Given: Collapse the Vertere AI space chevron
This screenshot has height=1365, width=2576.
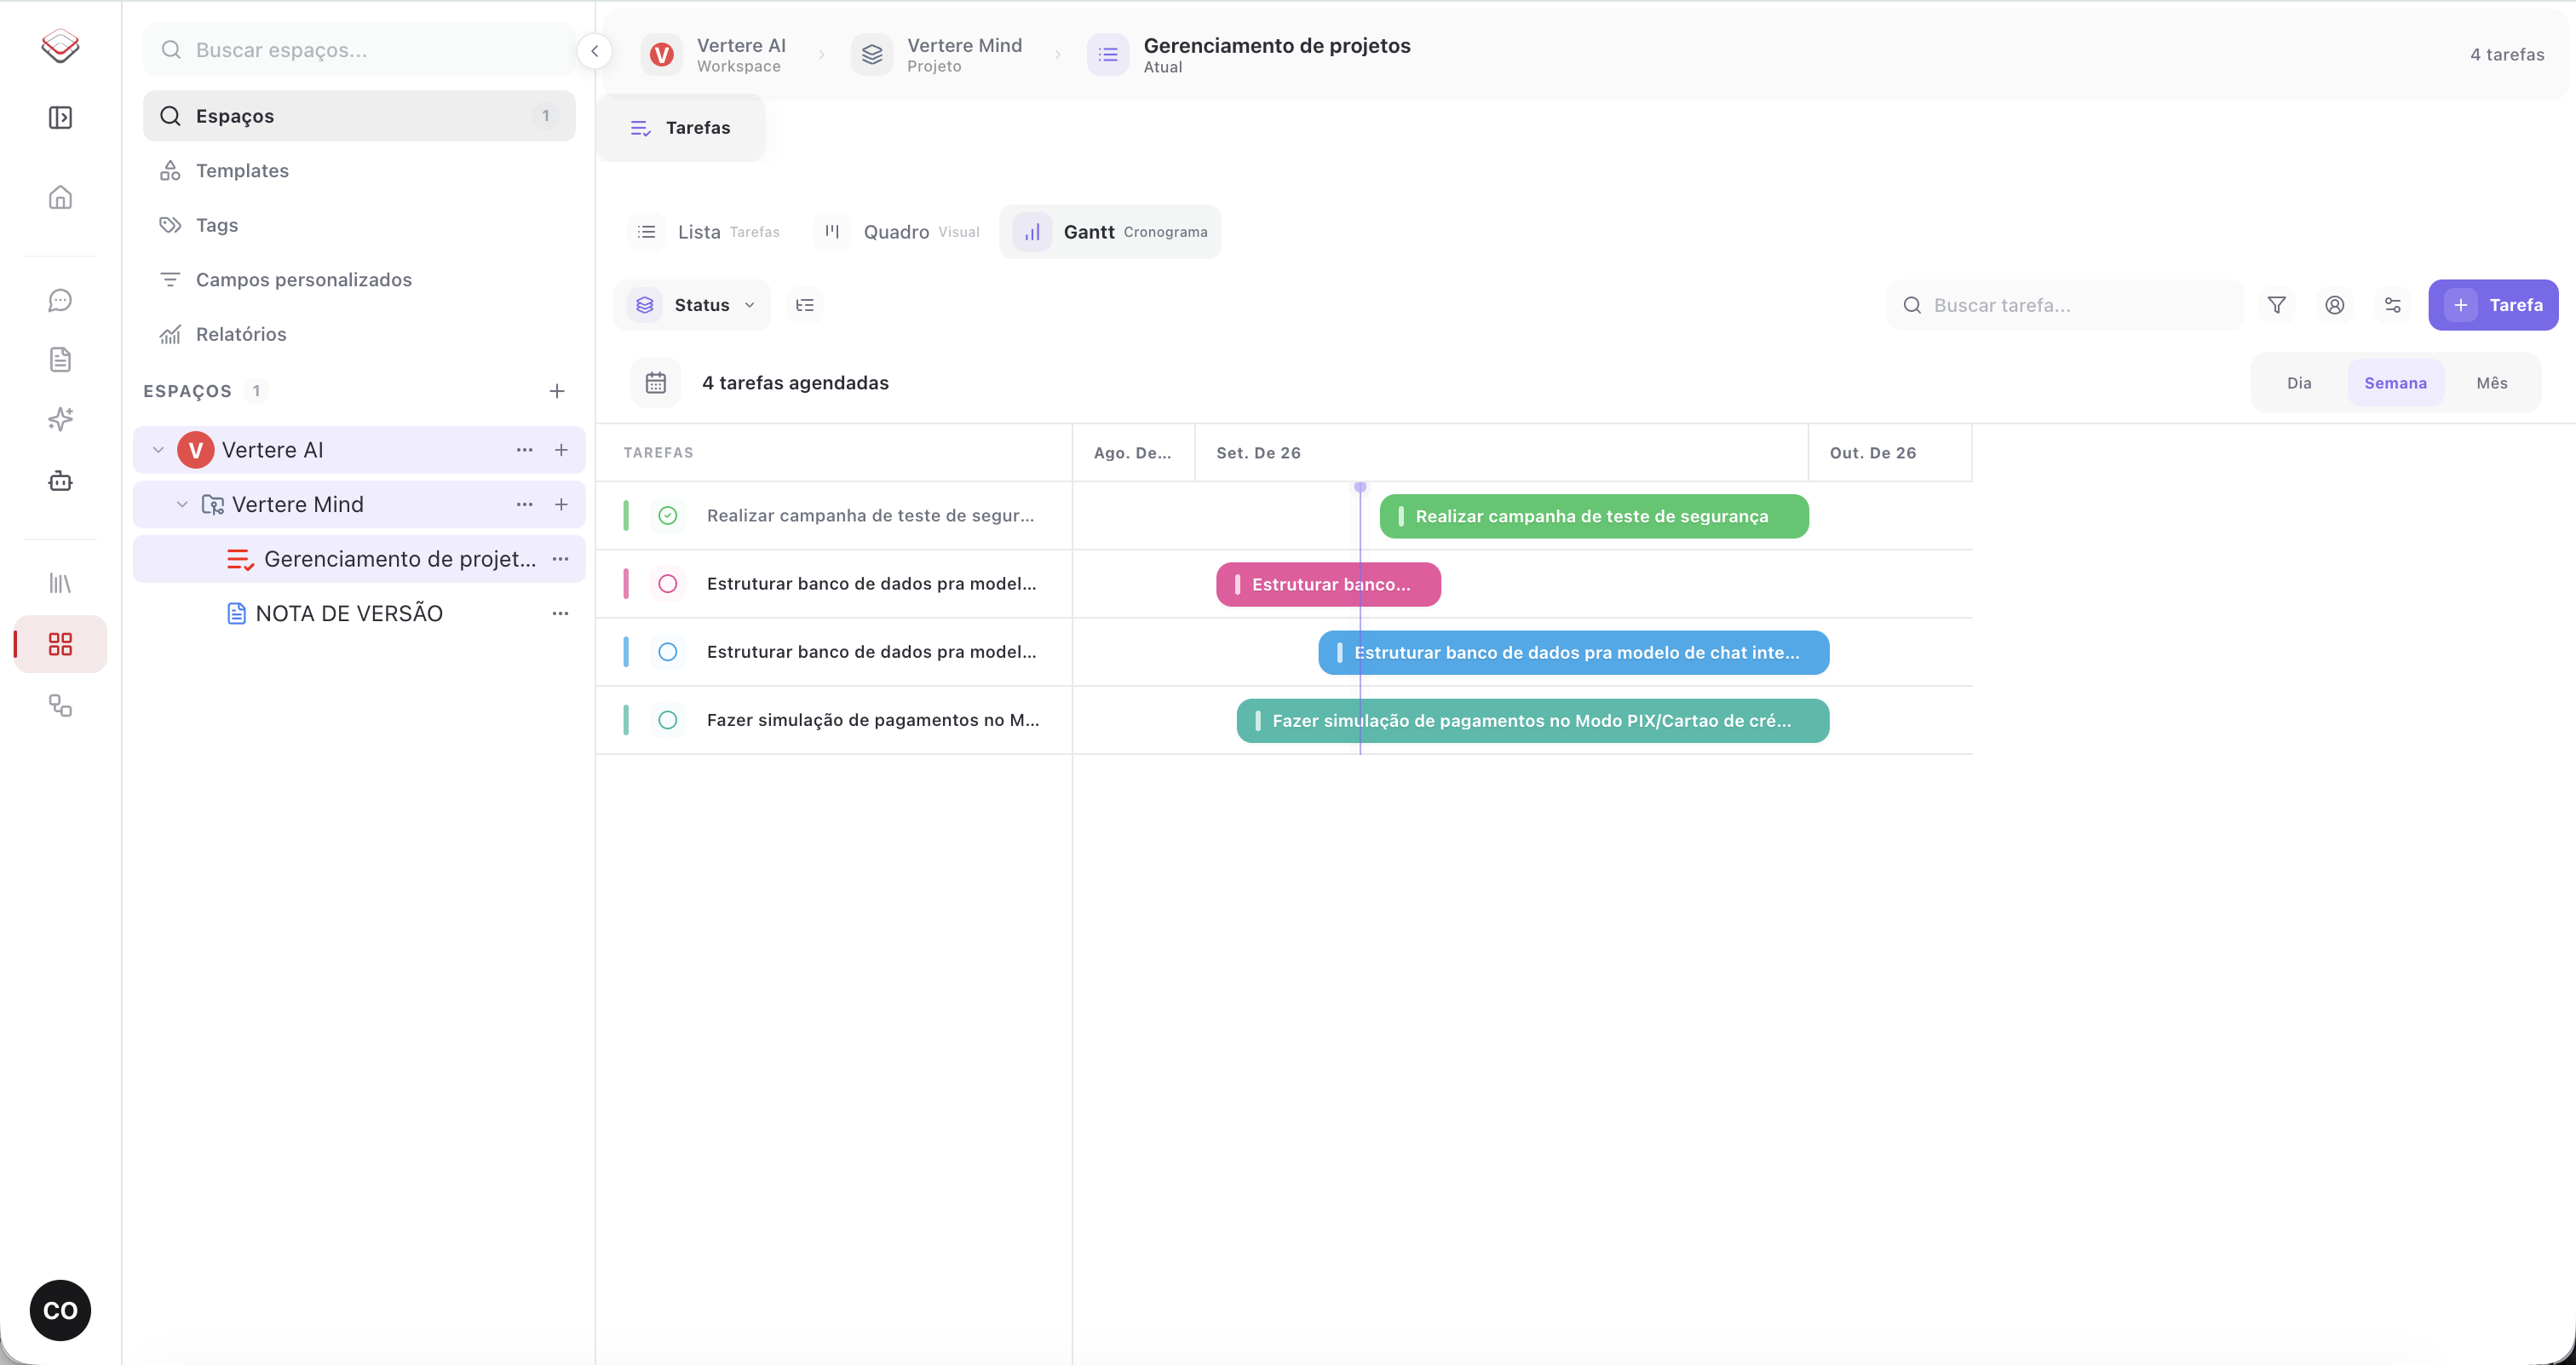Looking at the screenshot, I should click(158, 450).
